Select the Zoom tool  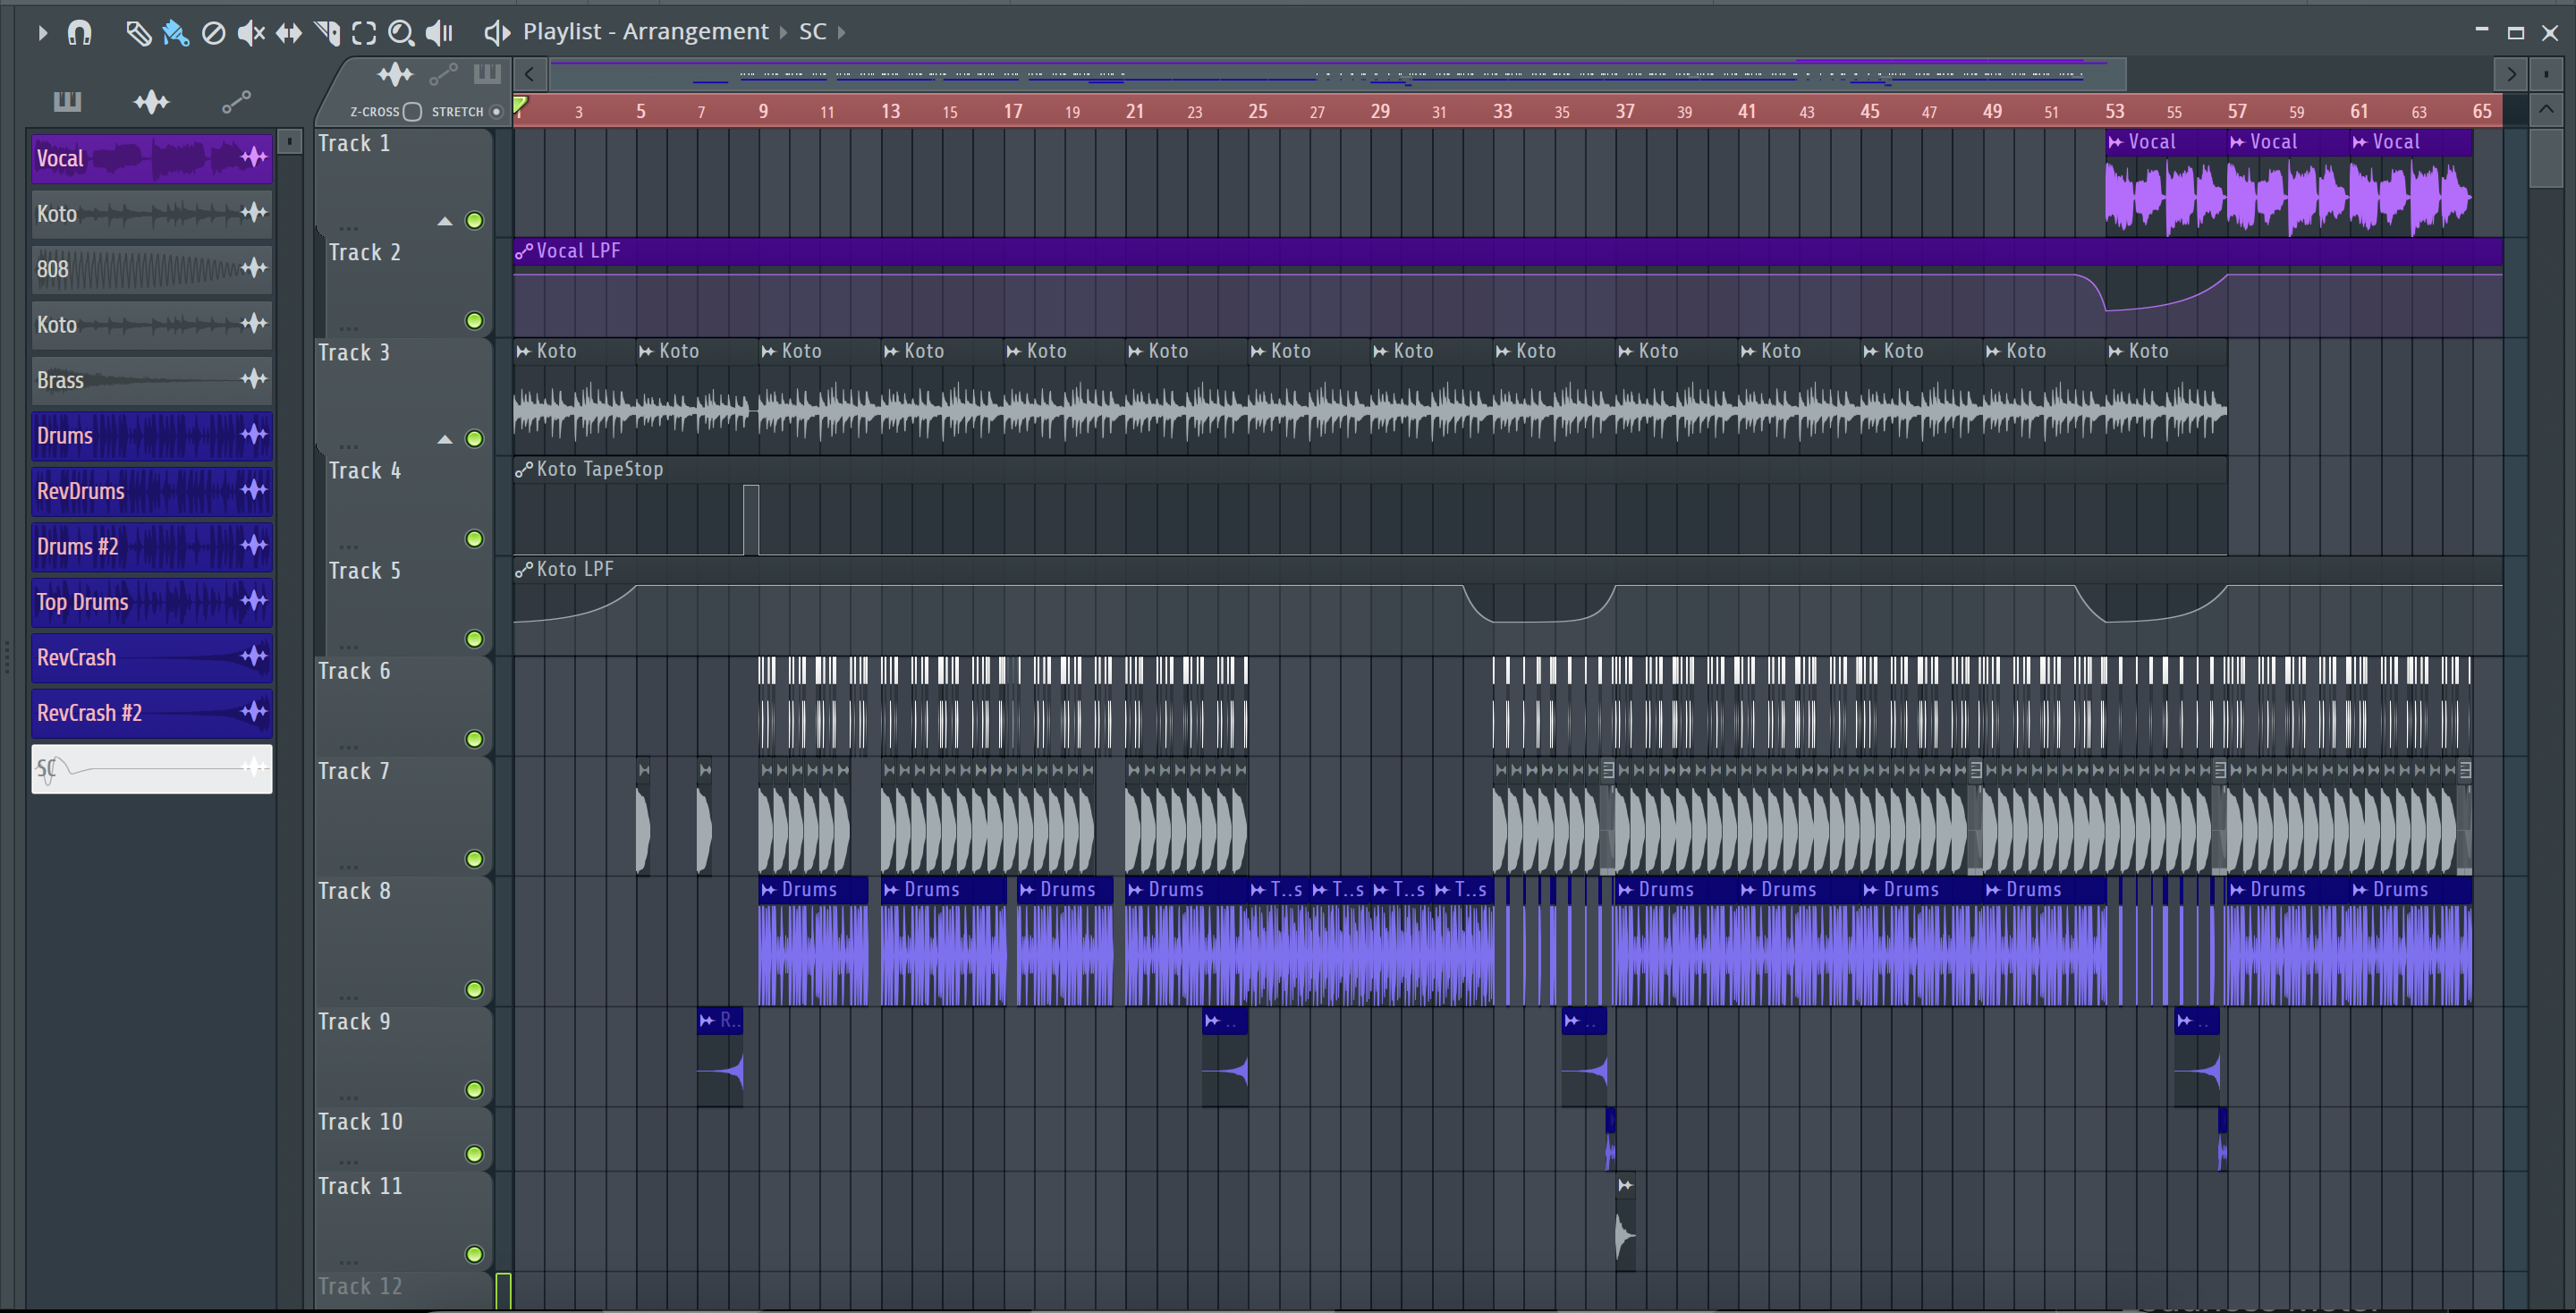pyautogui.click(x=401, y=33)
